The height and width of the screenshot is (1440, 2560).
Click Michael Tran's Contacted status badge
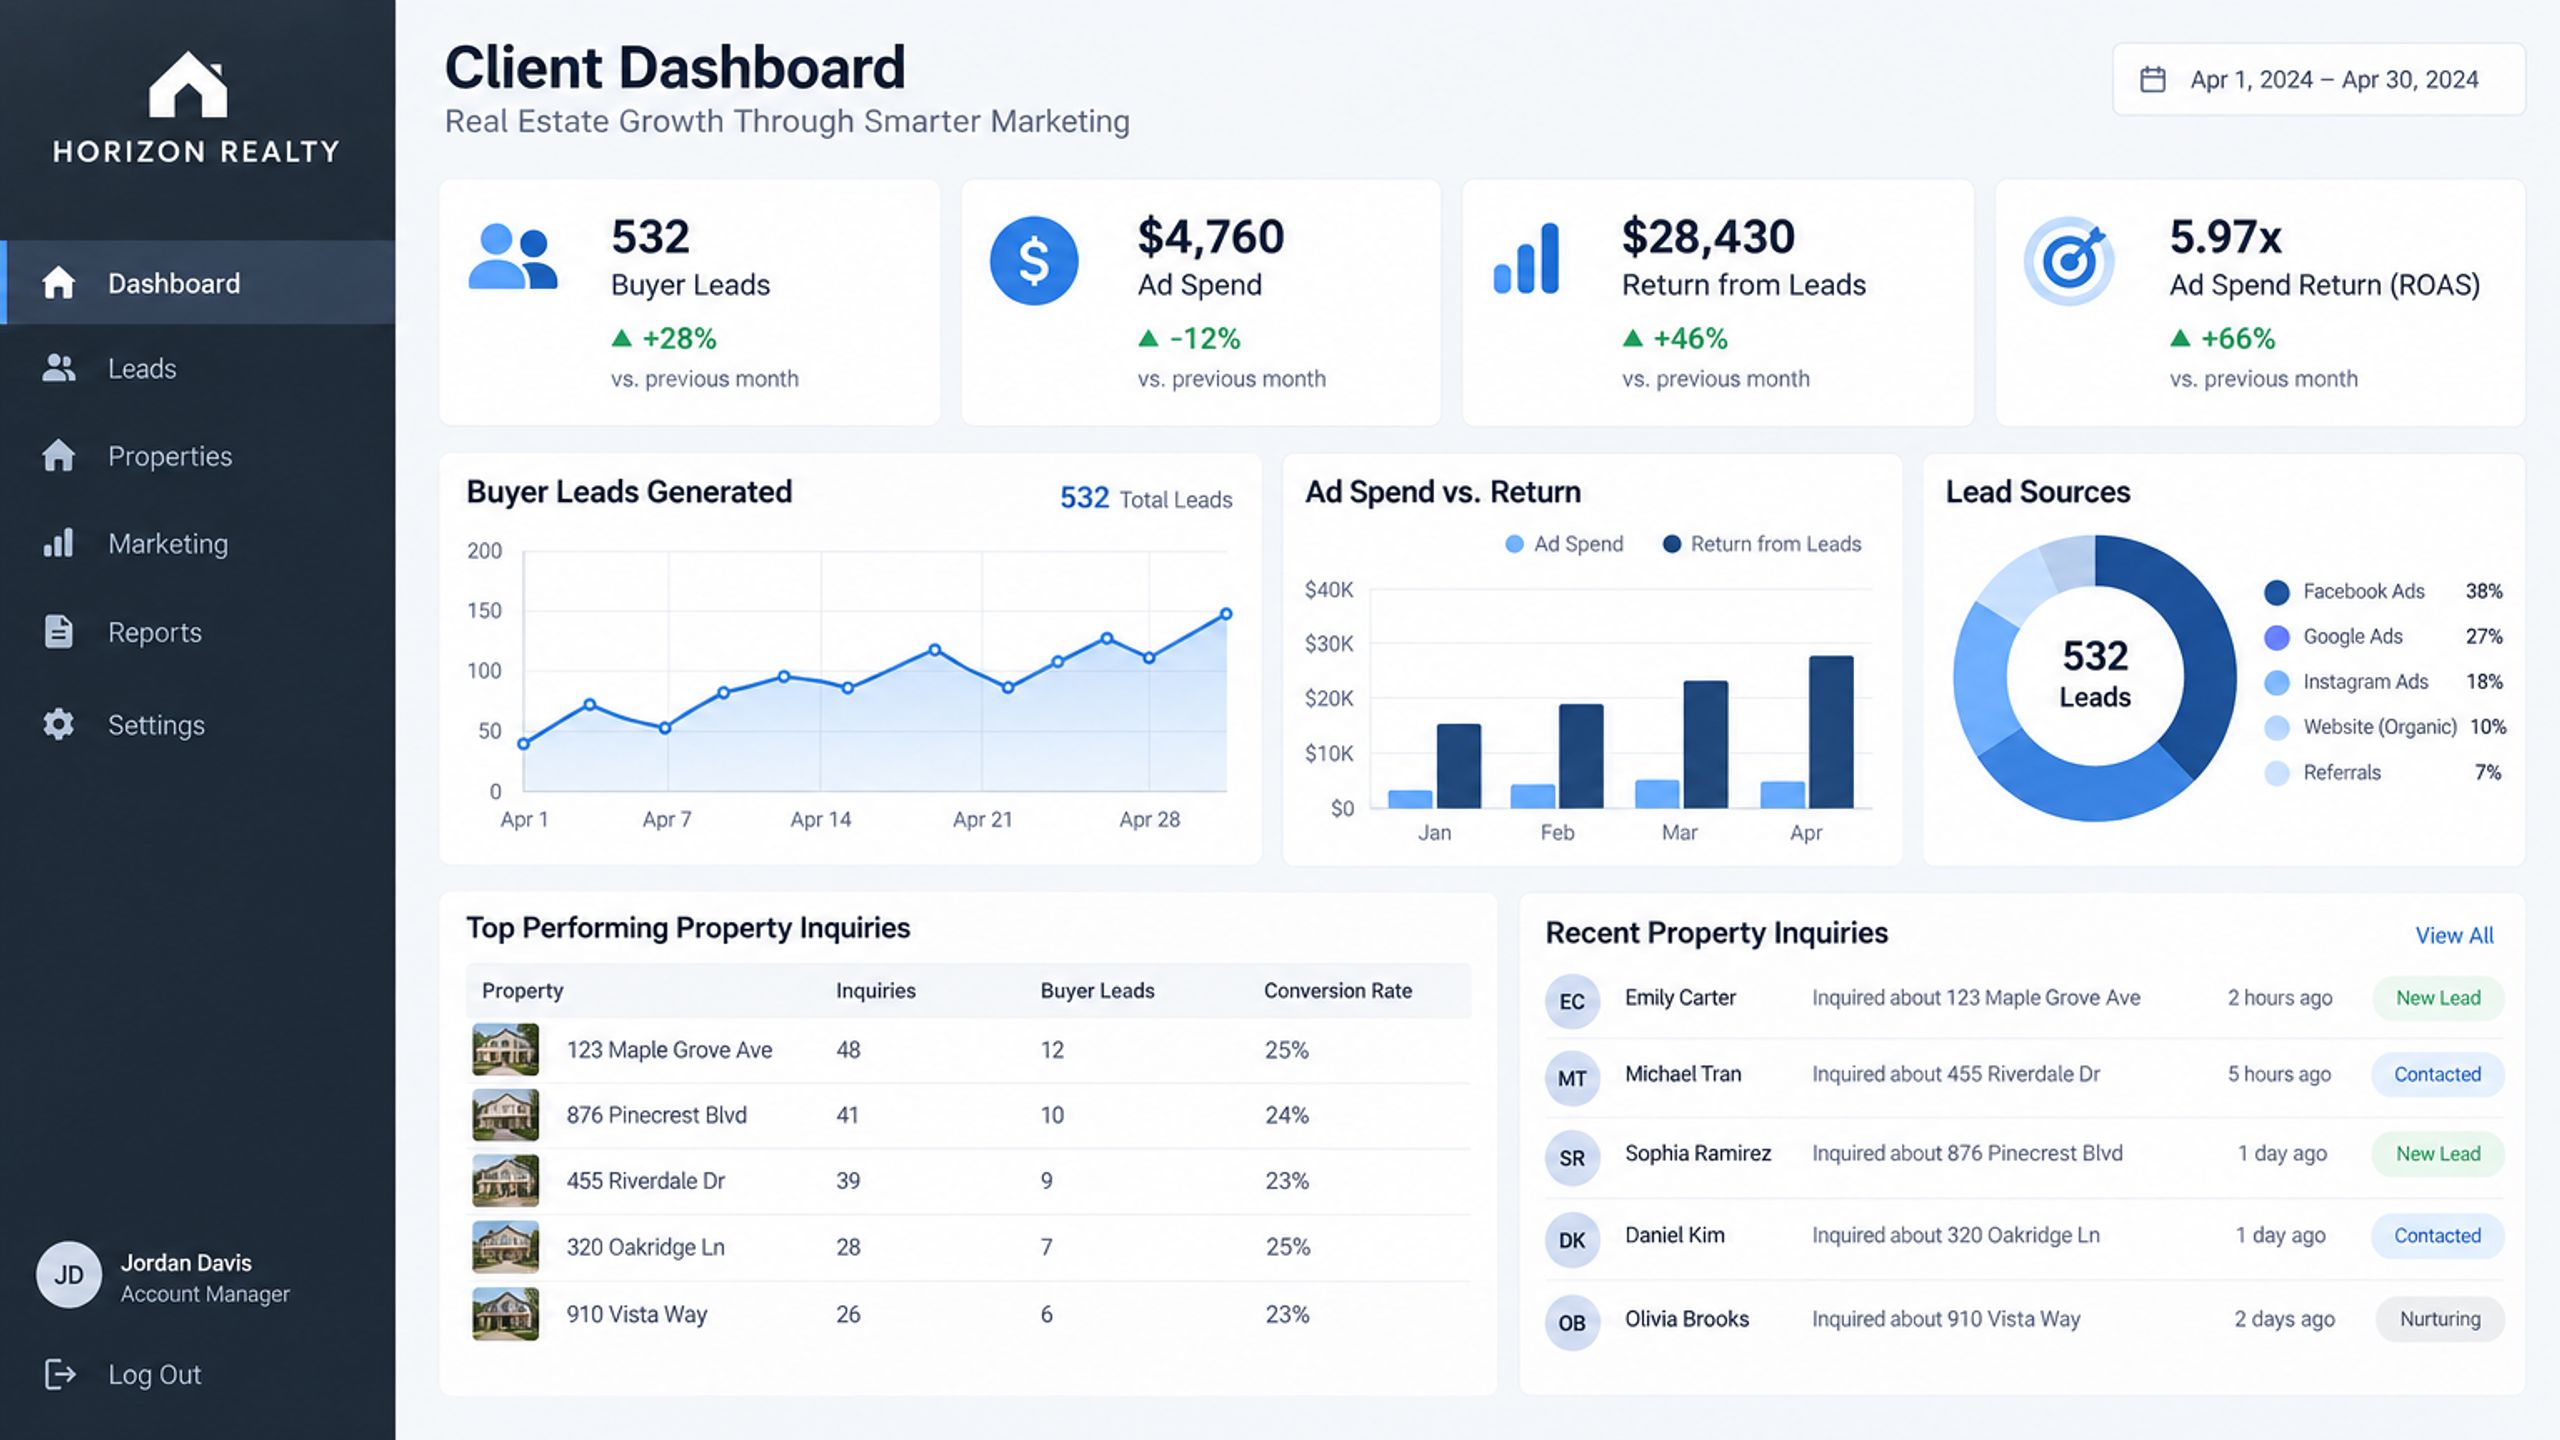[2437, 1074]
